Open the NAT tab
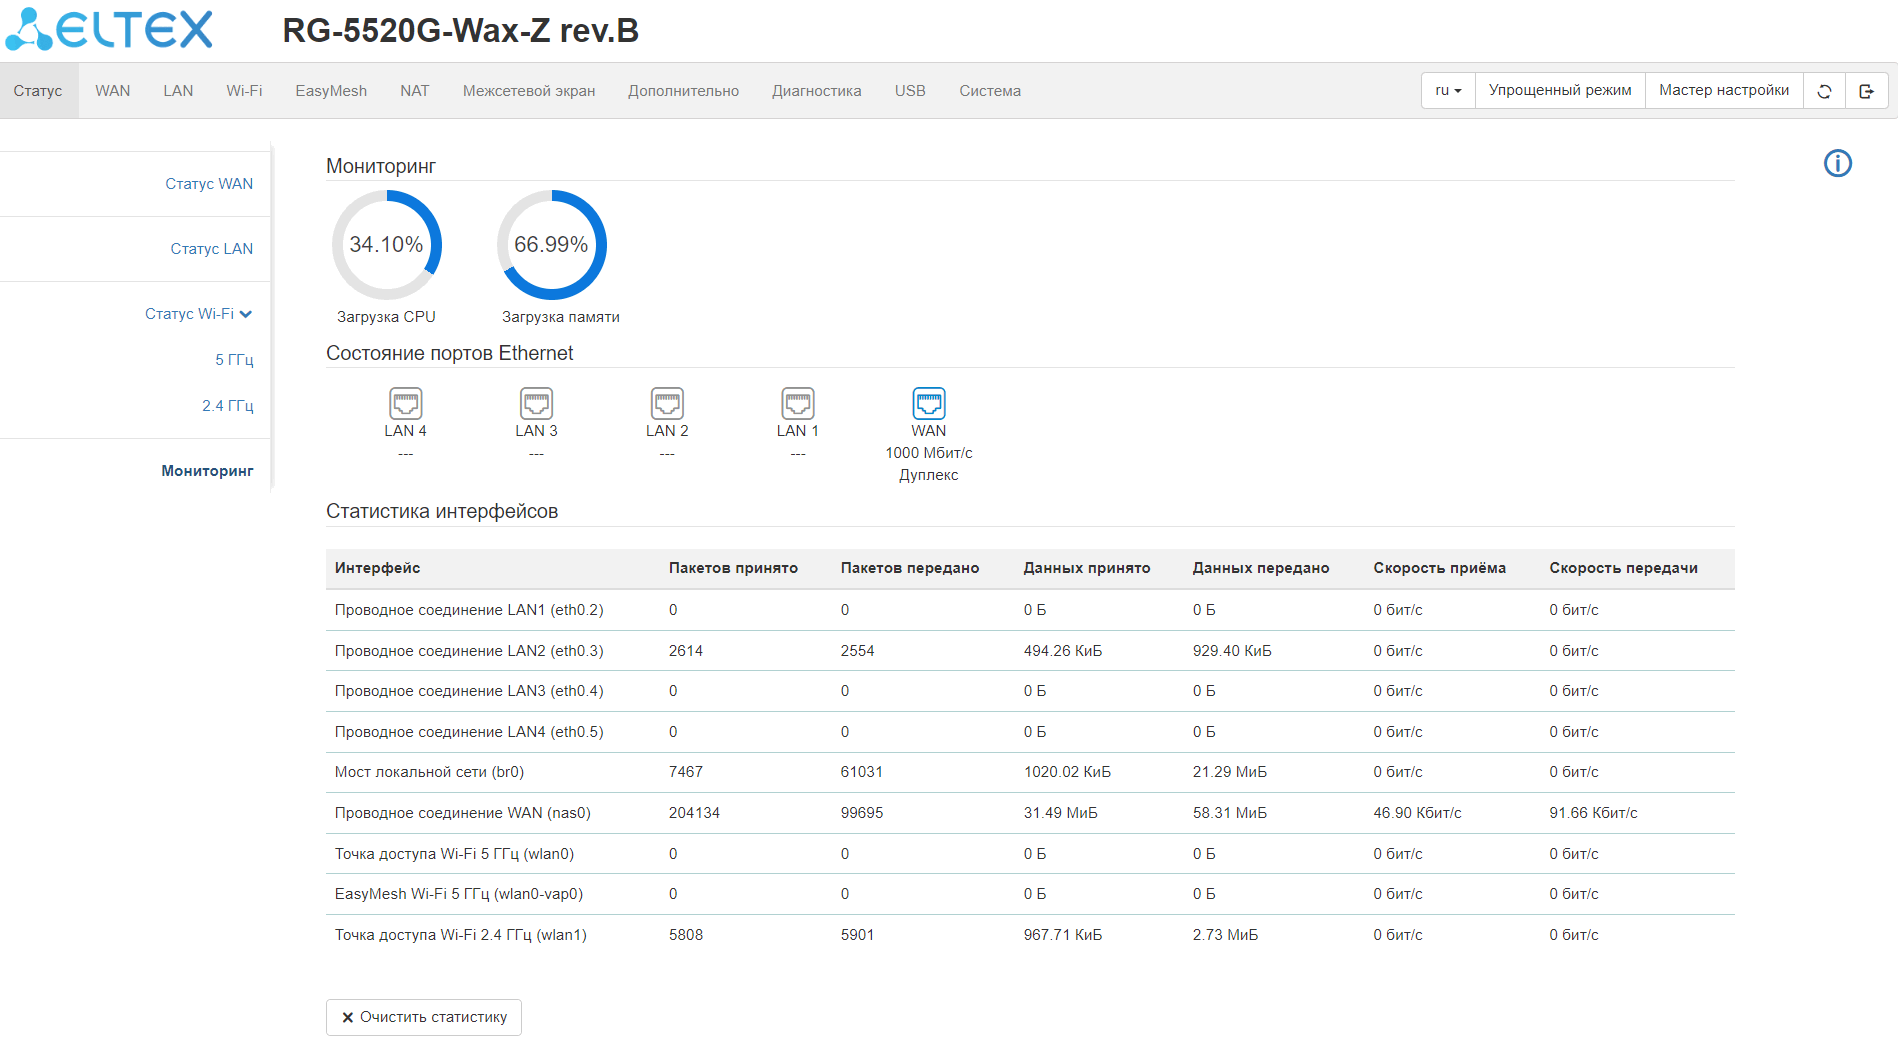Image resolution: width=1898 pixels, height=1041 pixels. [414, 91]
